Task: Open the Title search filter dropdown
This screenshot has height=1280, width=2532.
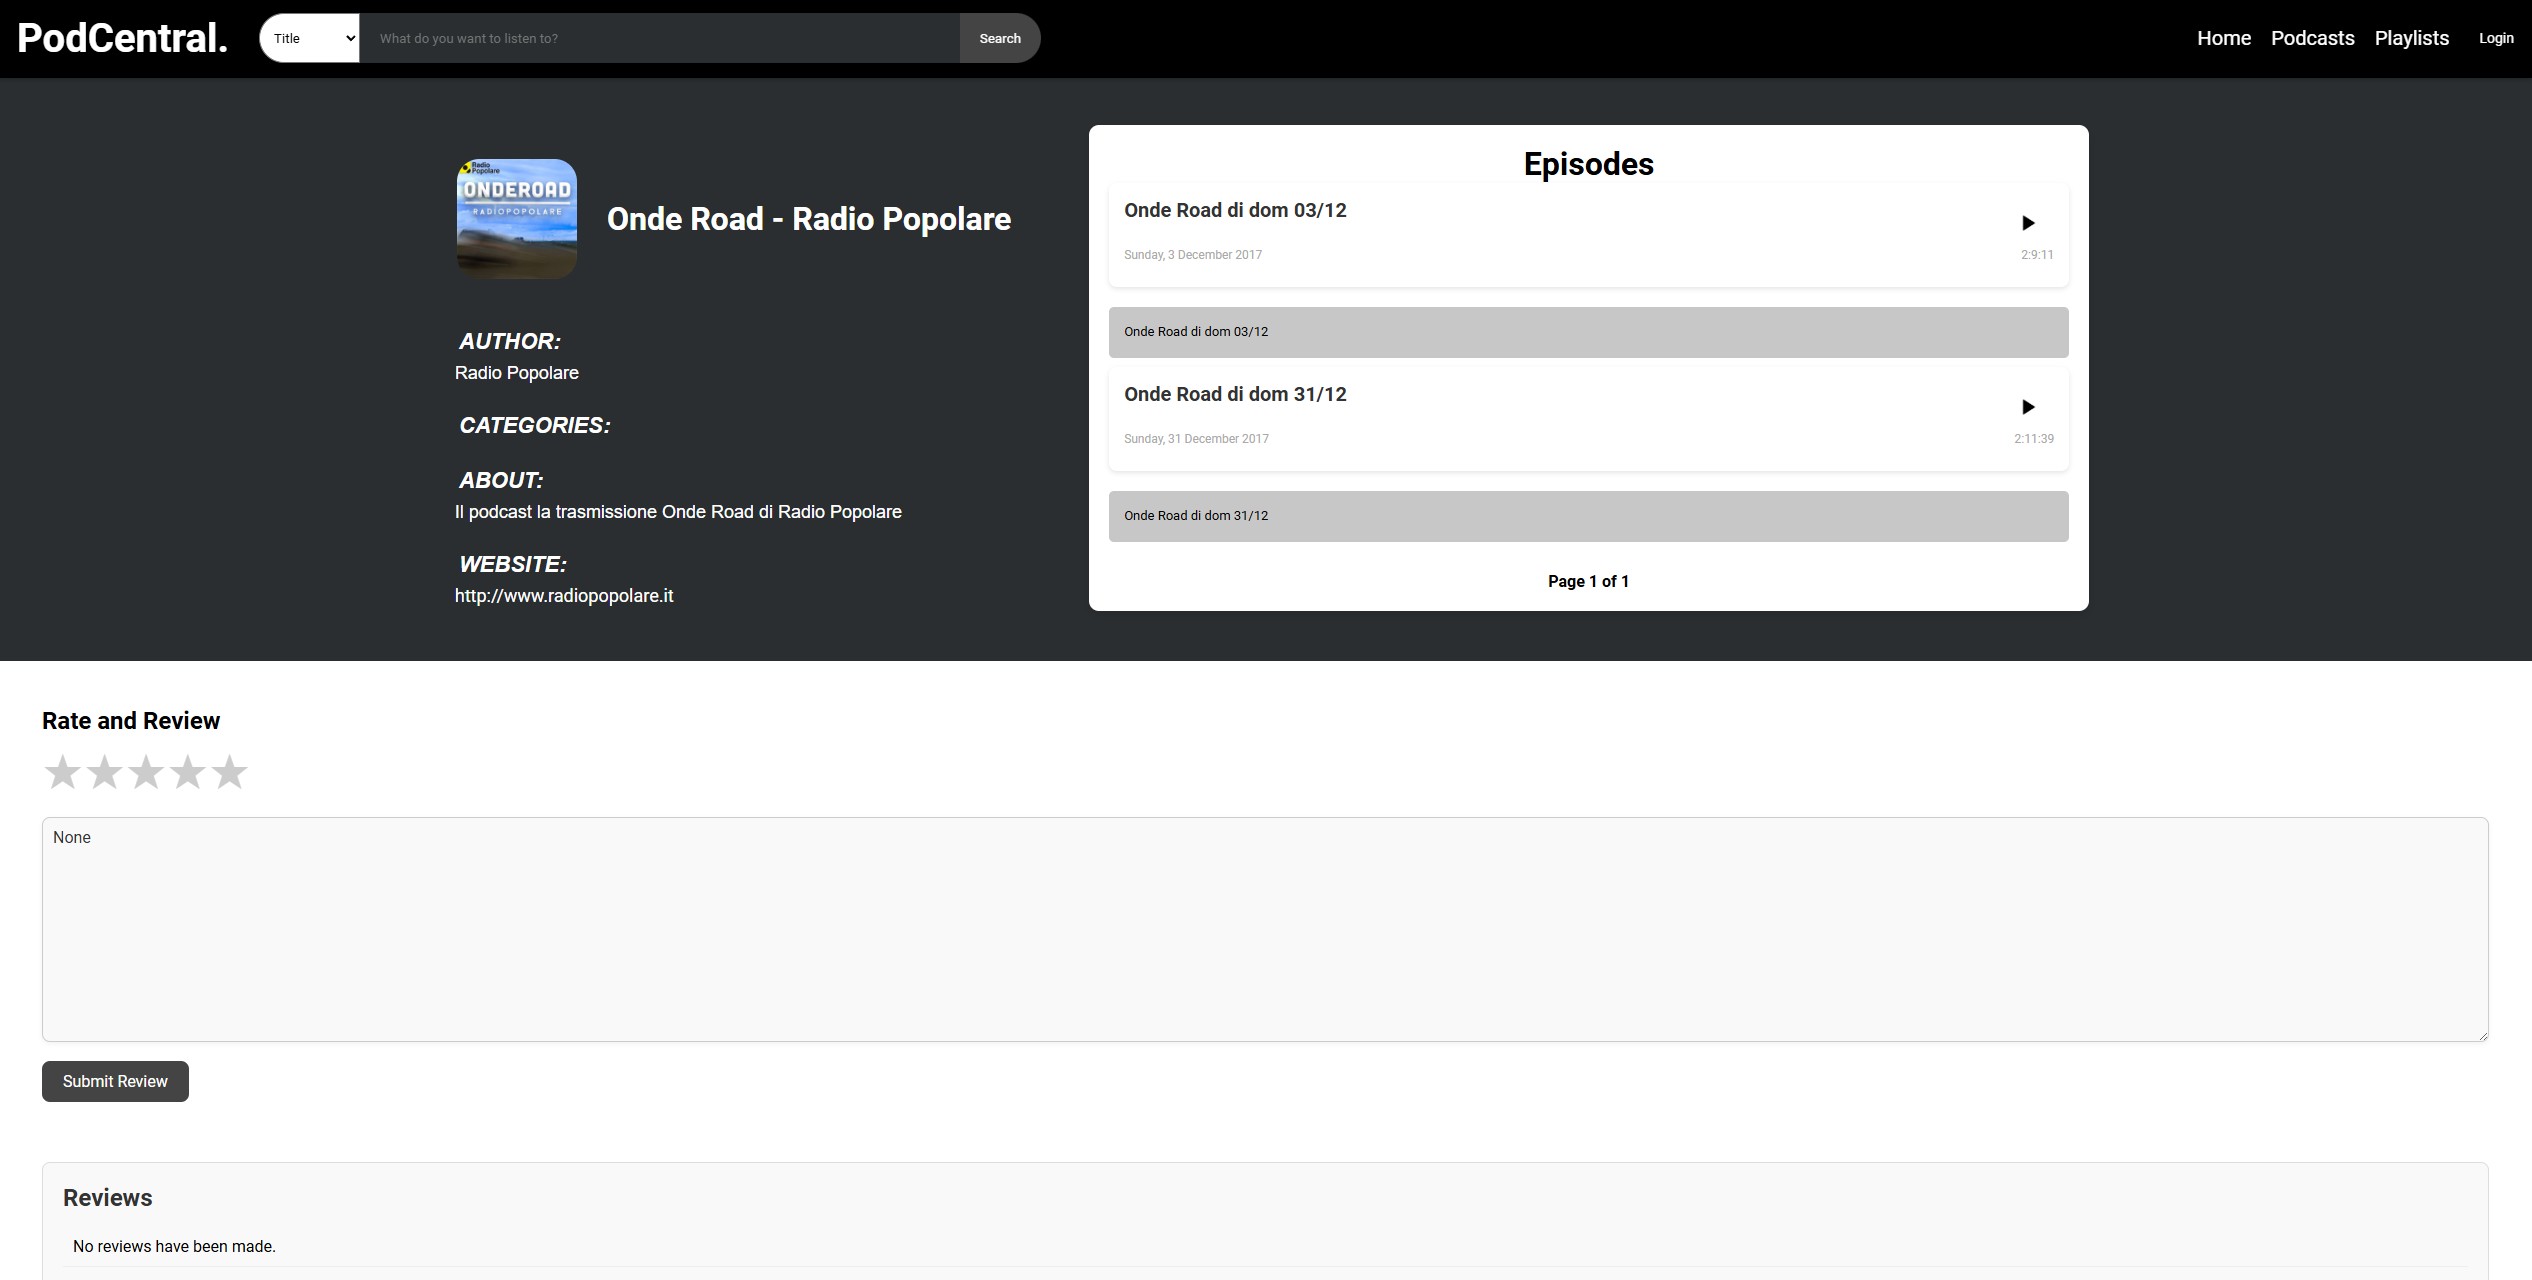Action: 310,38
